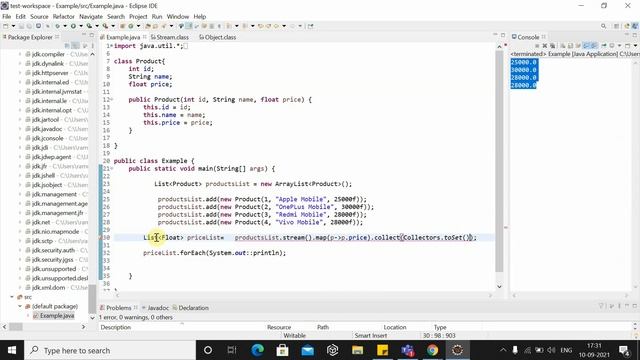640x360 pixels.
Task: Open the Debug icon's dropdown arrow
Action: pos(65,26)
